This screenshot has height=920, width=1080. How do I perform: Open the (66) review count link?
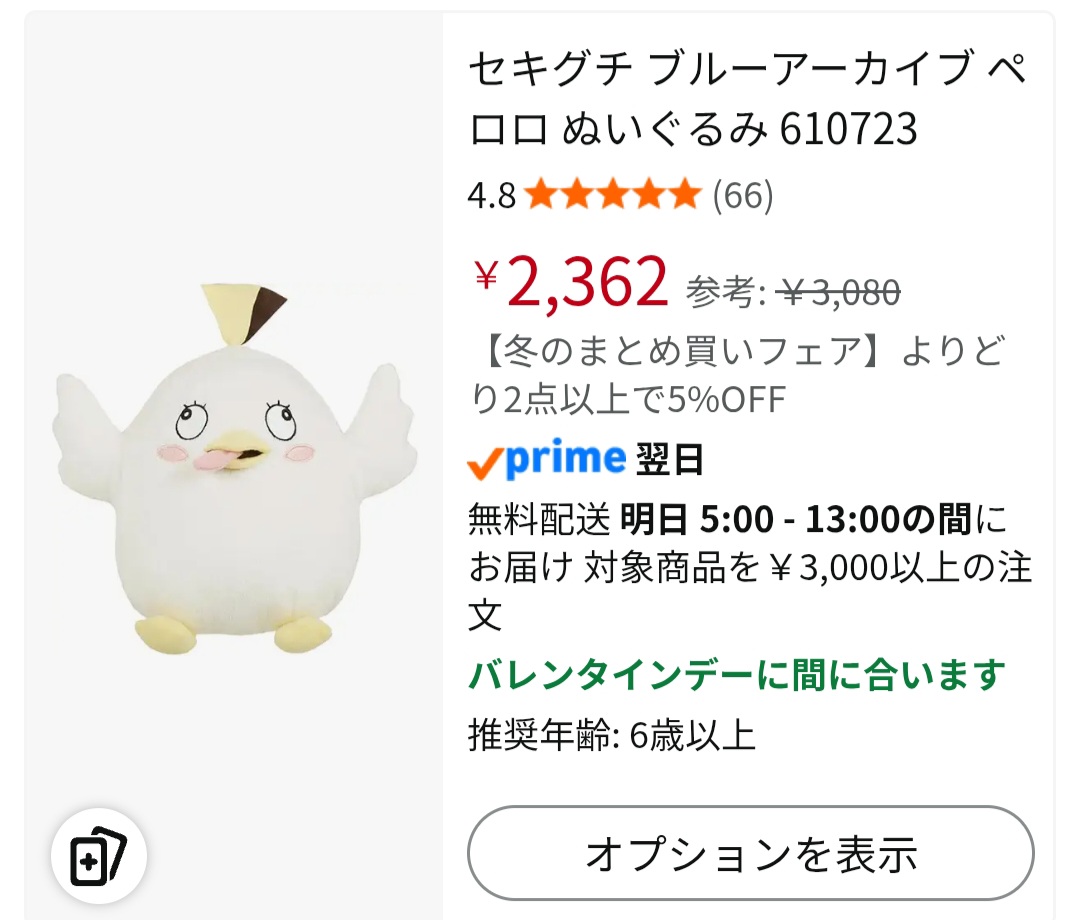[x=743, y=196]
